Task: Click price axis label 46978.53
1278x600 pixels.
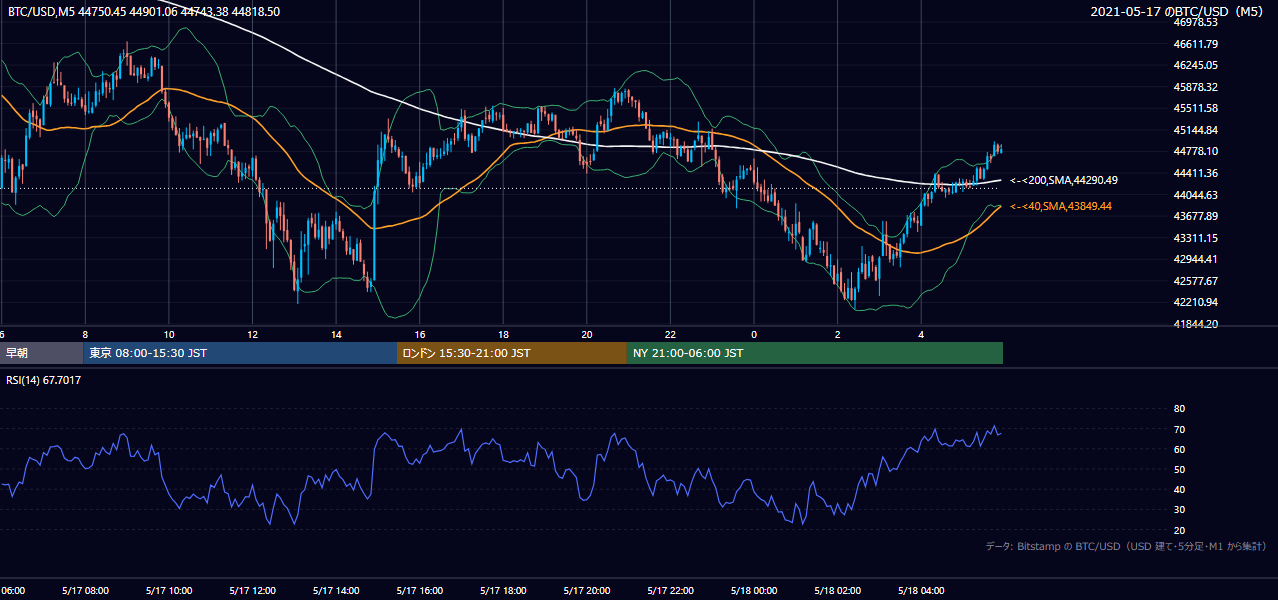Action: pyautogui.click(x=1196, y=22)
